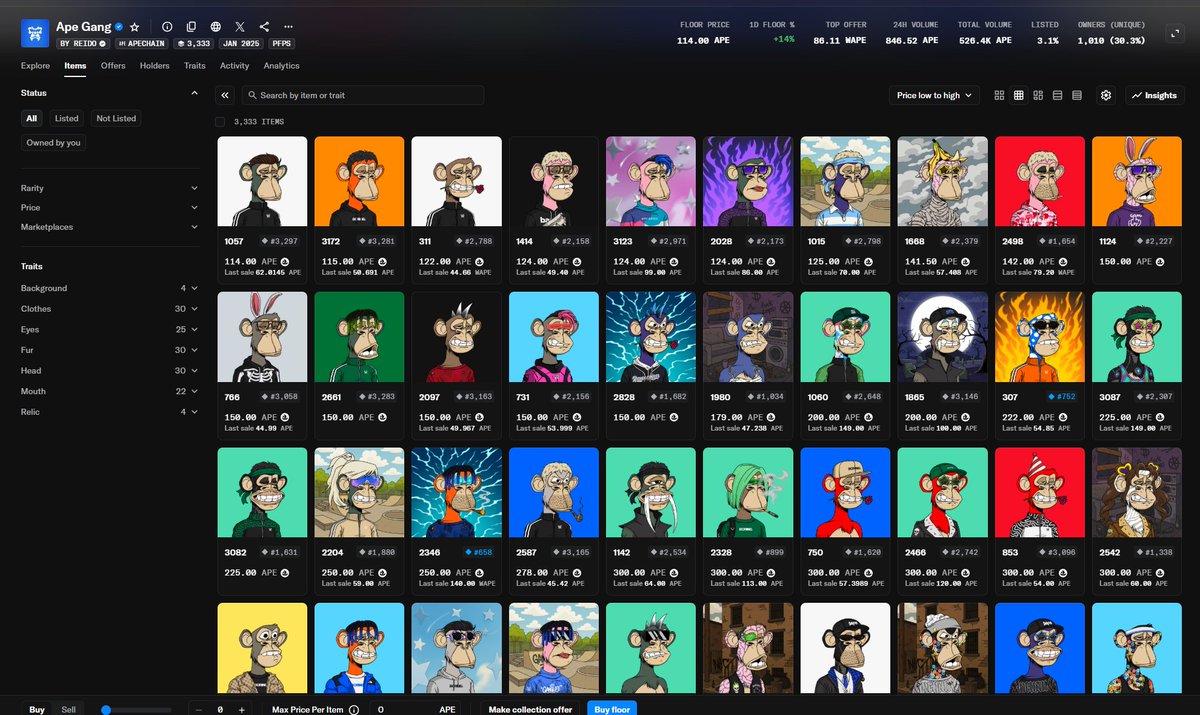The width and height of the screenshot is (1200, 715).
Task: Switch the bottom bar to Sell mode
Action: pyautogui.click(x=68, y=709)
